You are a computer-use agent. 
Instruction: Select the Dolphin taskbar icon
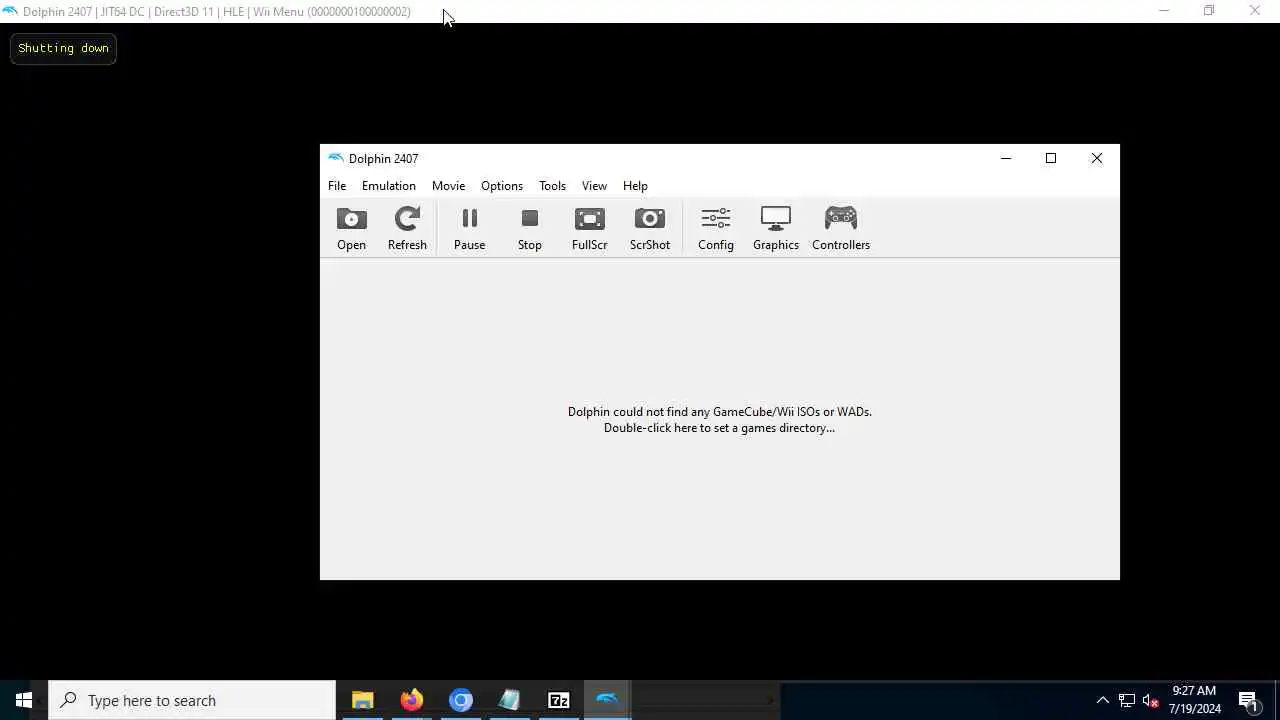click(x=608, y=700)
